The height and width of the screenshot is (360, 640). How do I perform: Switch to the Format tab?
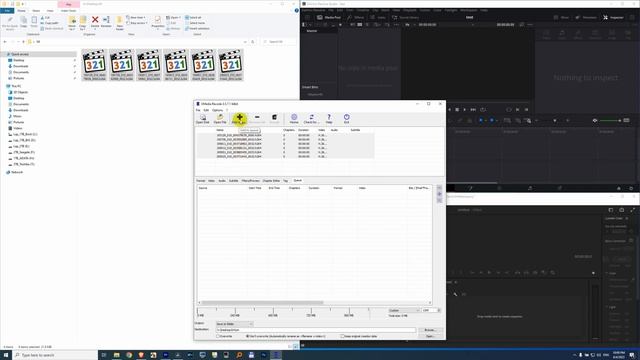pos(201,180)
